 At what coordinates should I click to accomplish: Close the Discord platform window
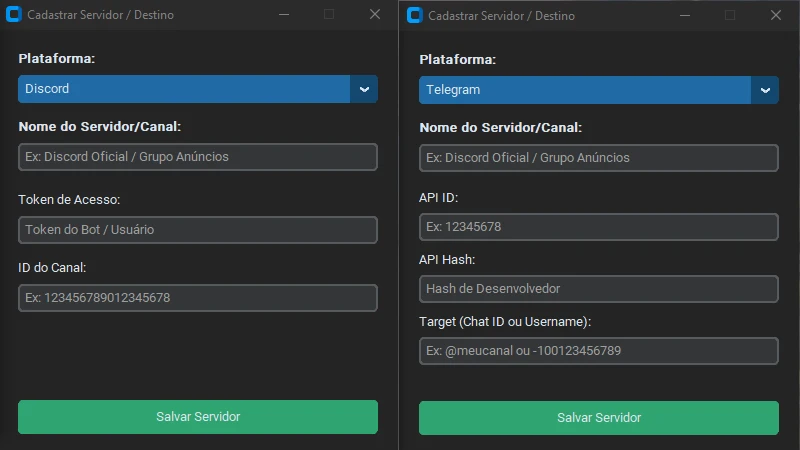pos(375,14)
